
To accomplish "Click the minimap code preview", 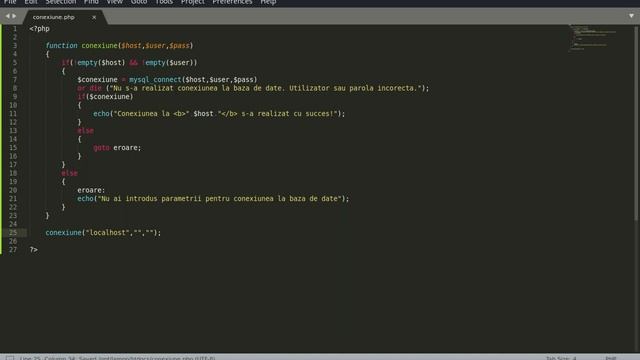I will pyautogui.click(x=593, y=38).
